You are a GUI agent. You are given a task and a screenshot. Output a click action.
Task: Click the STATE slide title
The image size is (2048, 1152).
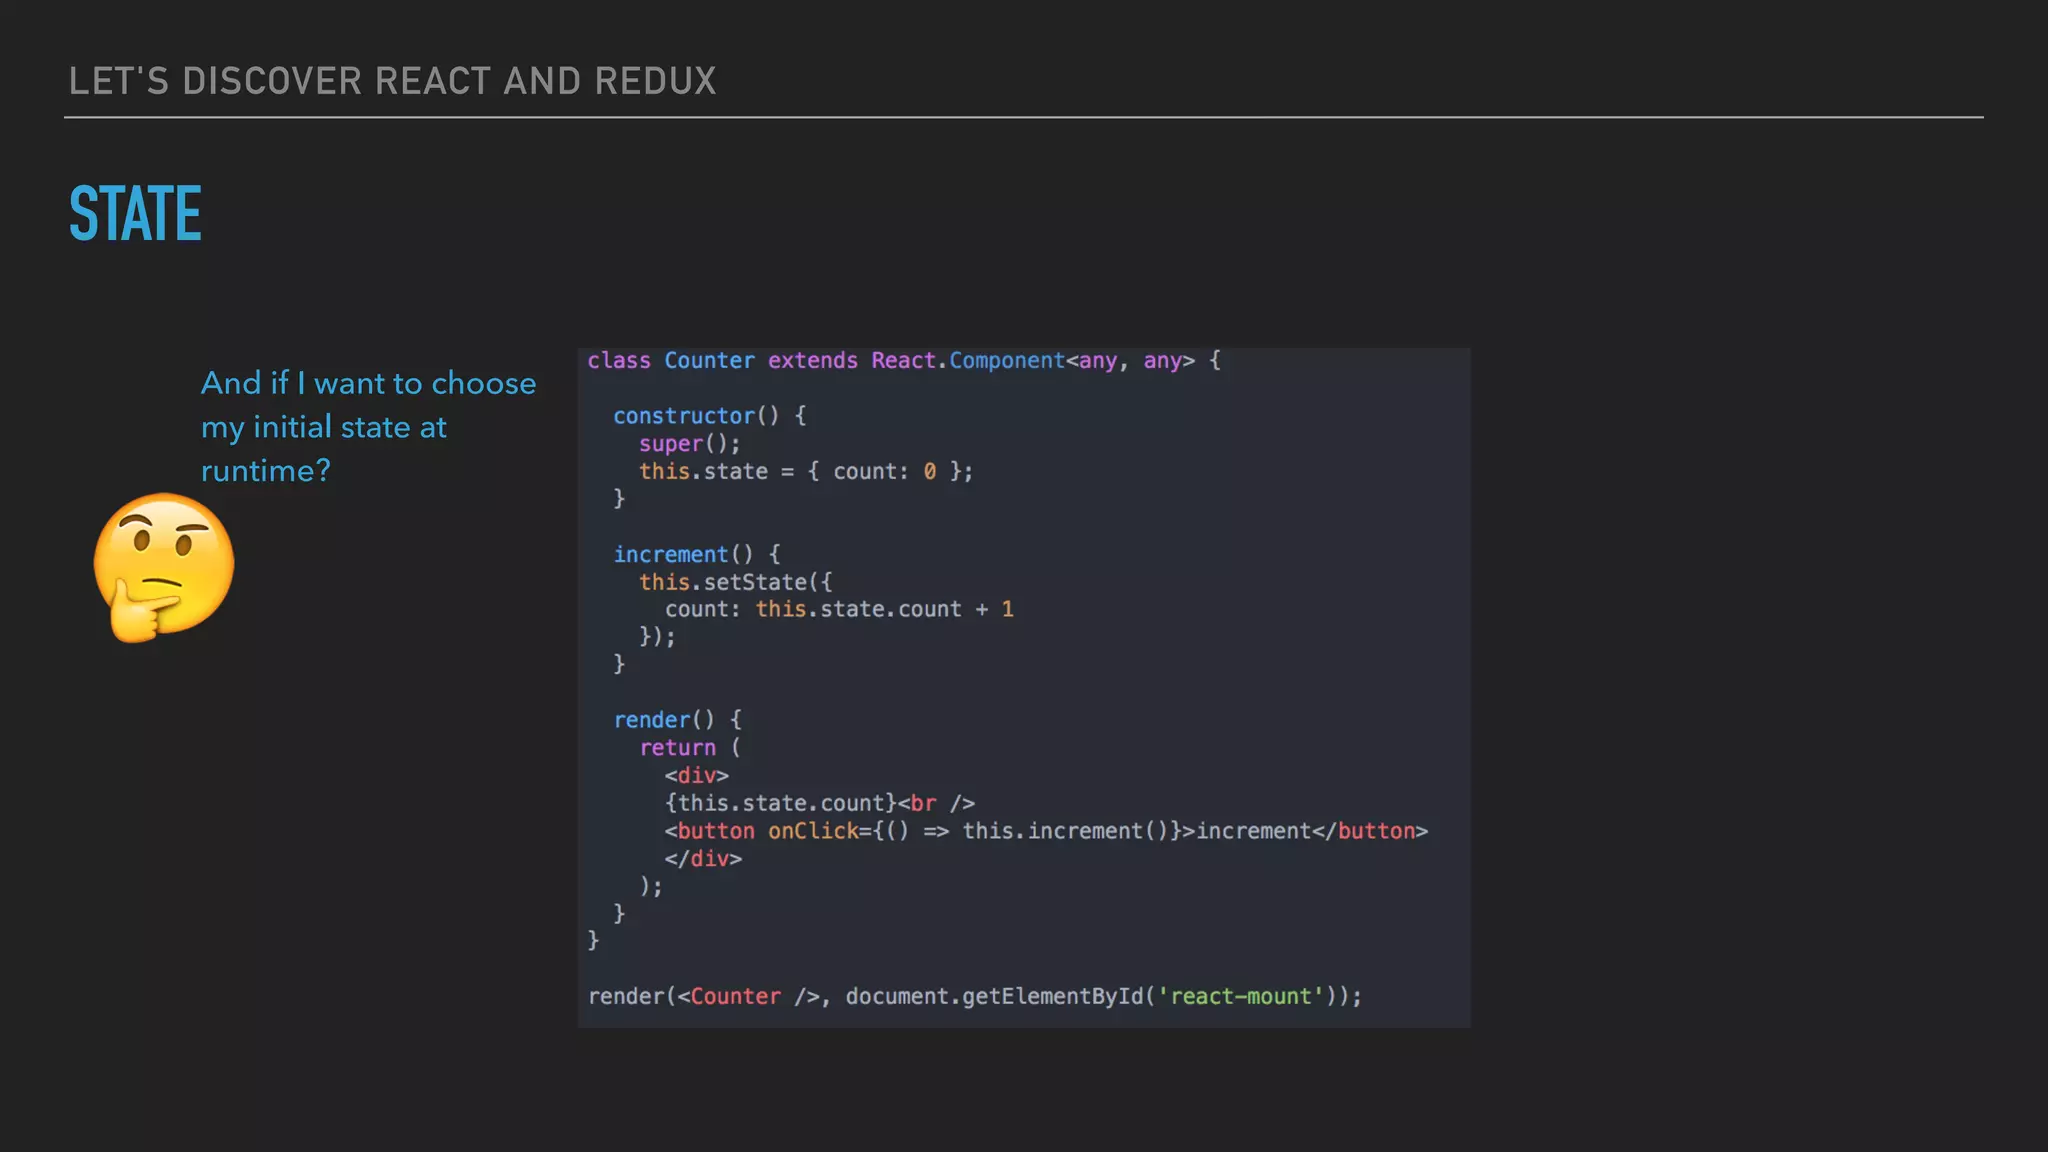point(135,213)
